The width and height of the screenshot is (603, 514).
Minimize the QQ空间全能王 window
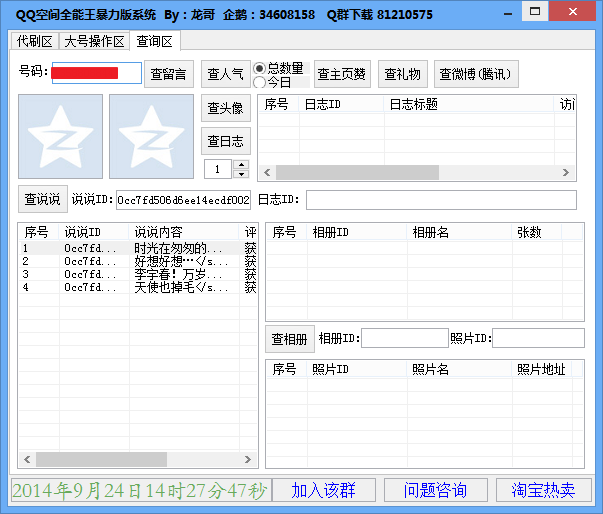508,13
